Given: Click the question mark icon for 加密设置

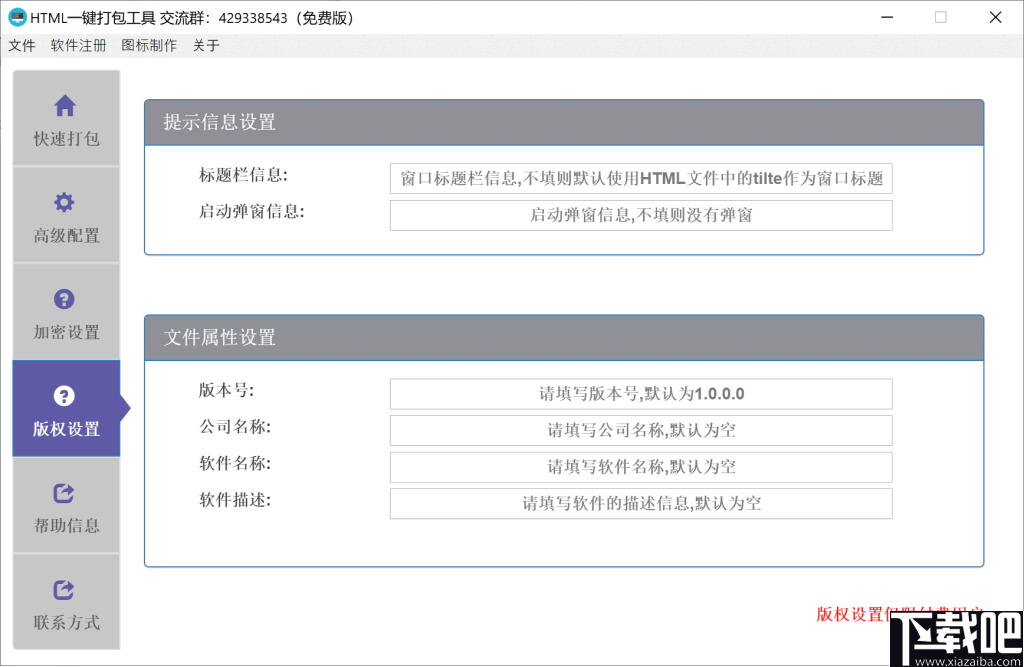Looking at the screenshot, I should point(64,297).
